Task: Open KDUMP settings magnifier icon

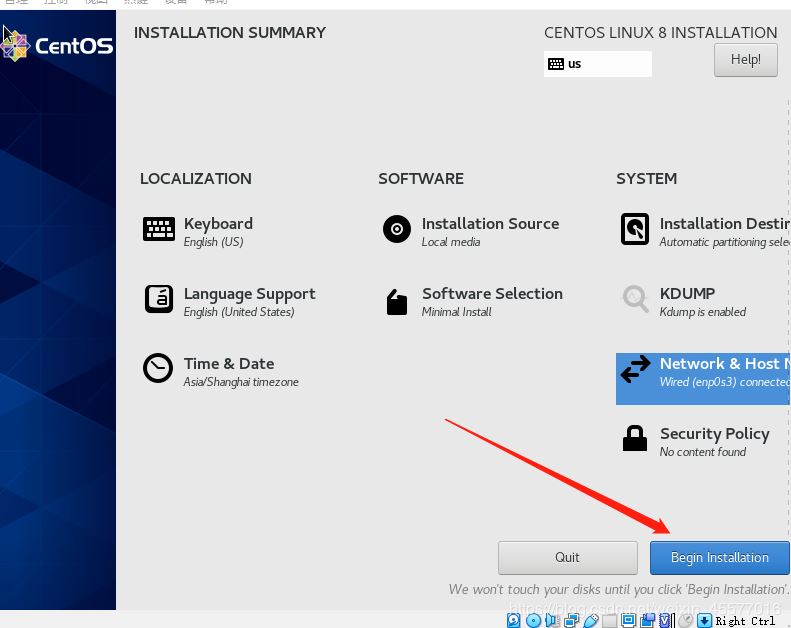Action: click(x=635, y=299)
